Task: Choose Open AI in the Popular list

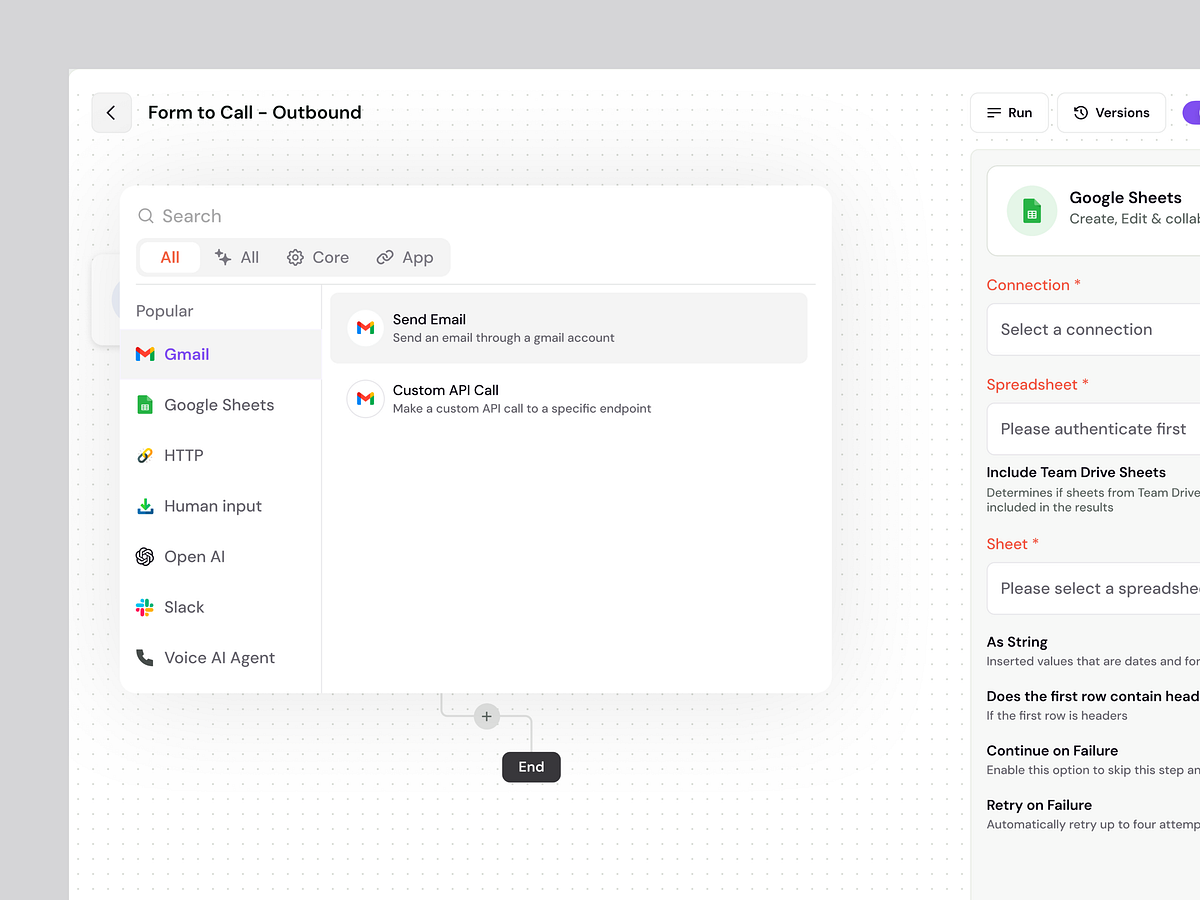Action: coord(220,557)
